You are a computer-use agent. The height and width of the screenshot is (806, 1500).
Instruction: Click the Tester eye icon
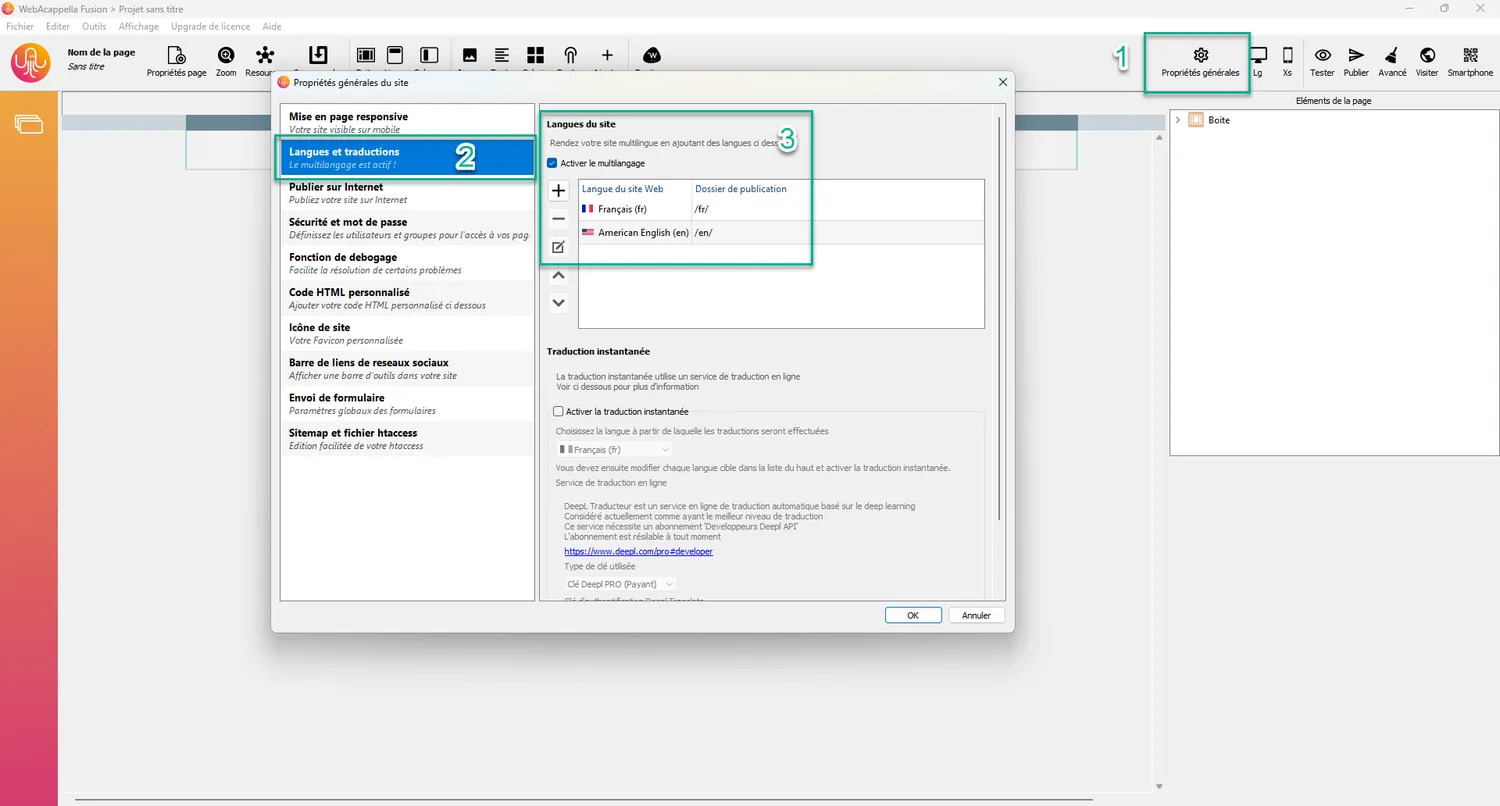click(x=1322, y=55)
